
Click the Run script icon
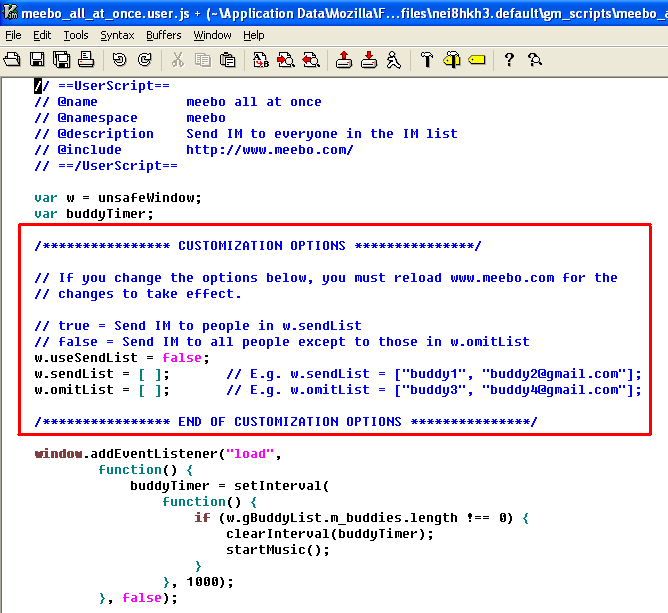pyautogui.click(x=394, y=60)
